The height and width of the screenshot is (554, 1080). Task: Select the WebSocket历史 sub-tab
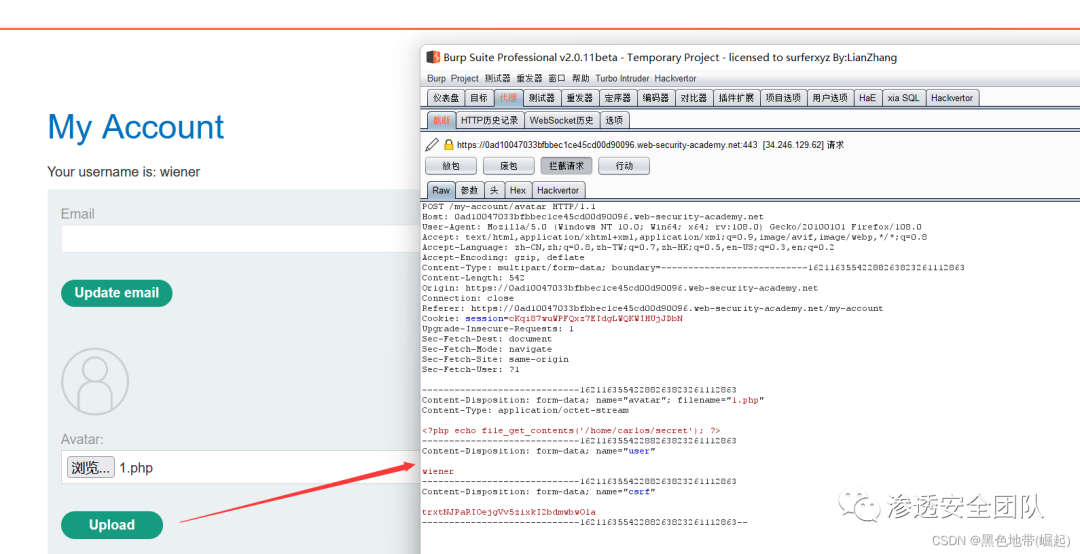pos(561,120)
